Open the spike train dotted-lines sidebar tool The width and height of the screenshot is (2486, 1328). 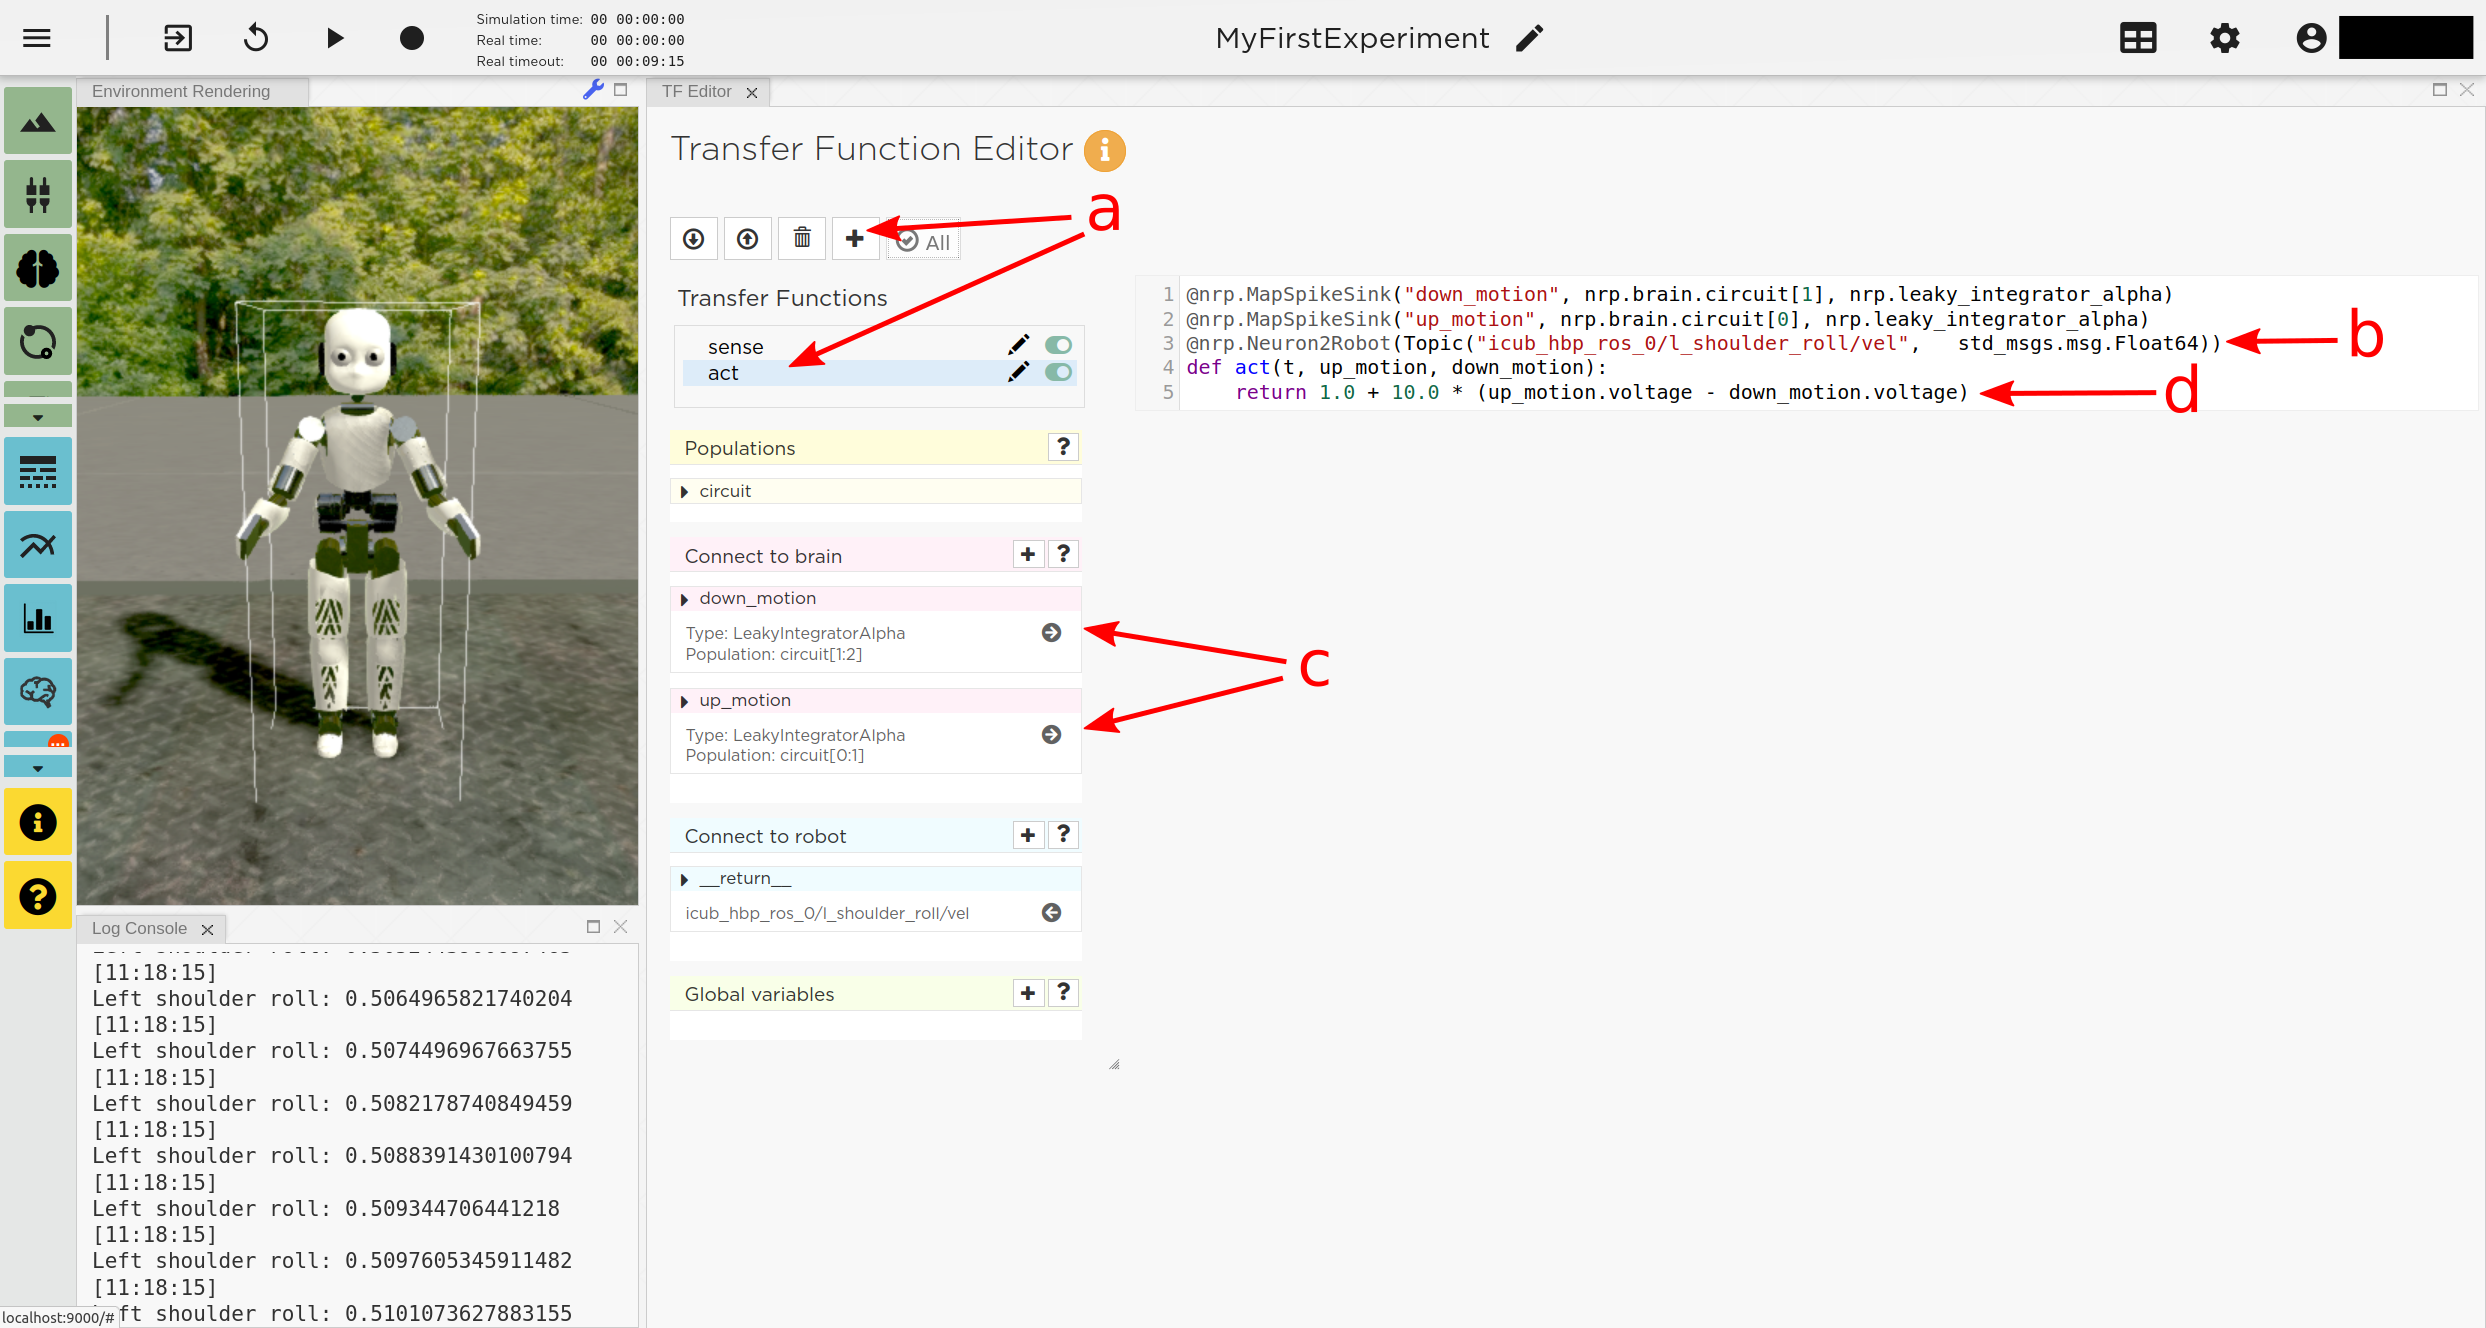coord(38,471)
